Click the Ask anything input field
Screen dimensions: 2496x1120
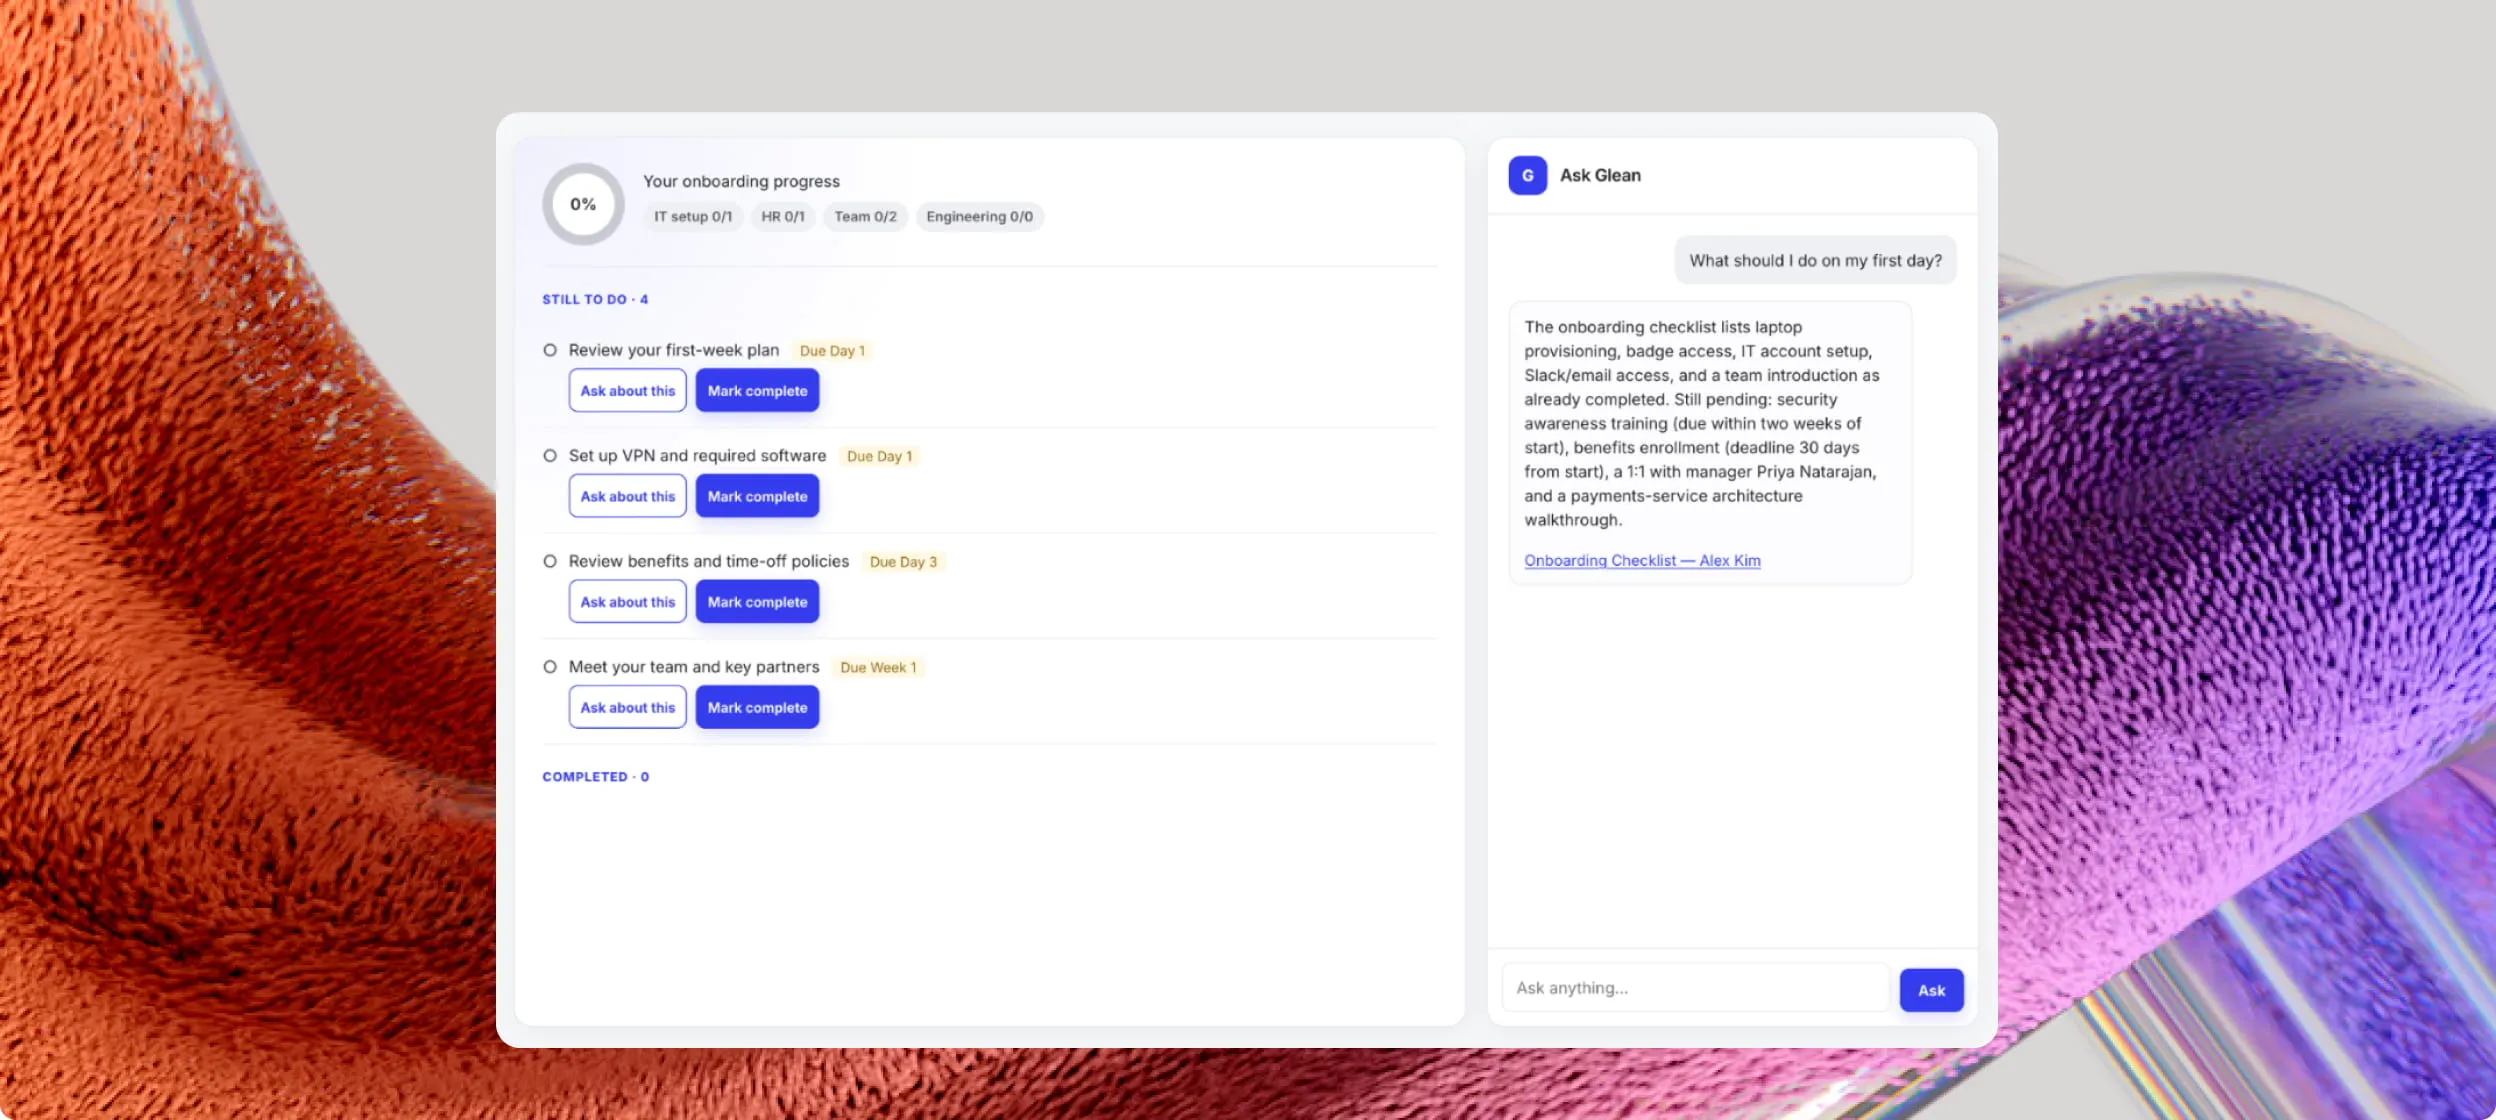pyautogui.click(x=1695, y=988)
